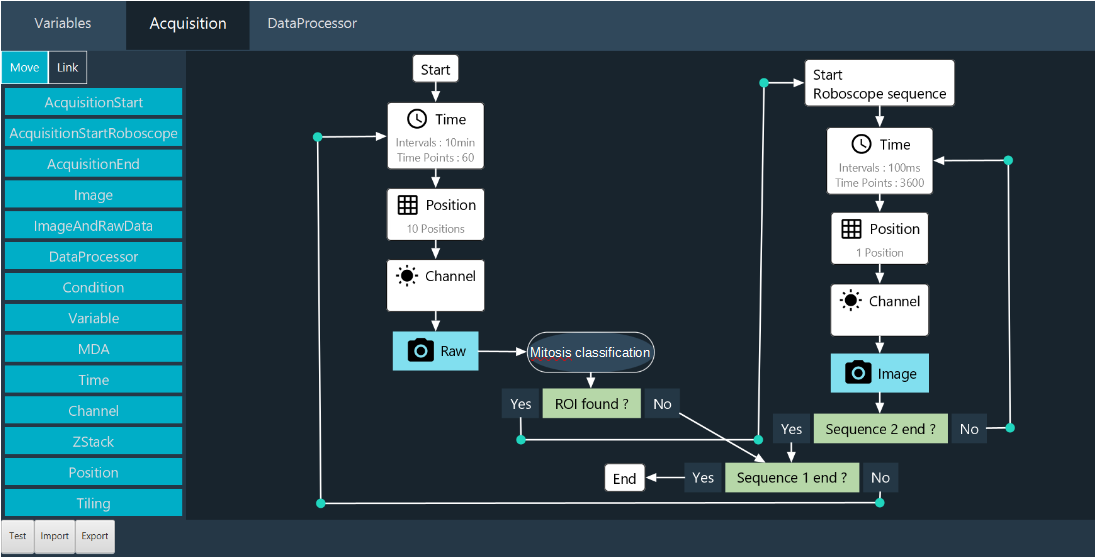This screenshot has height=557, width=1095.
Task: Select the ROI found ? condition
Action: coord(591,404)
